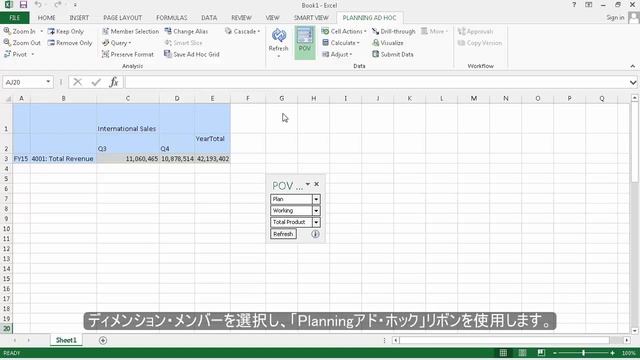
Task: Open the Plan dropdown in POV panel
Action: point(316,199)
